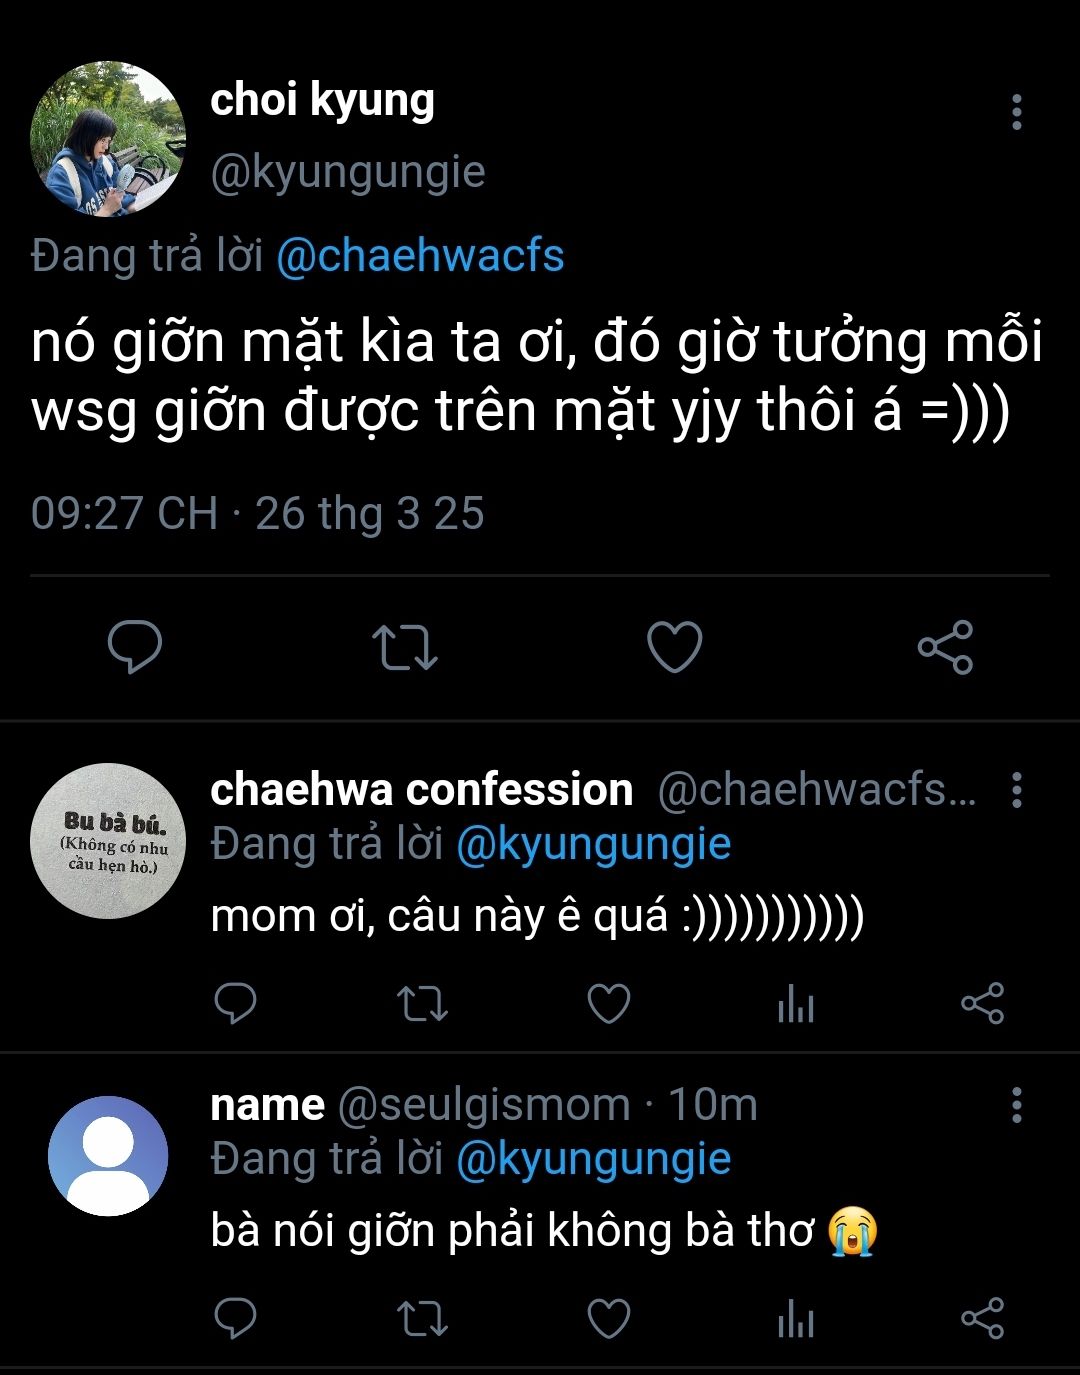View analytics for chaehwa confession's reply
Image resolution: width=1080 pixels, height=1375 pixels.
tap(796, 1004)
